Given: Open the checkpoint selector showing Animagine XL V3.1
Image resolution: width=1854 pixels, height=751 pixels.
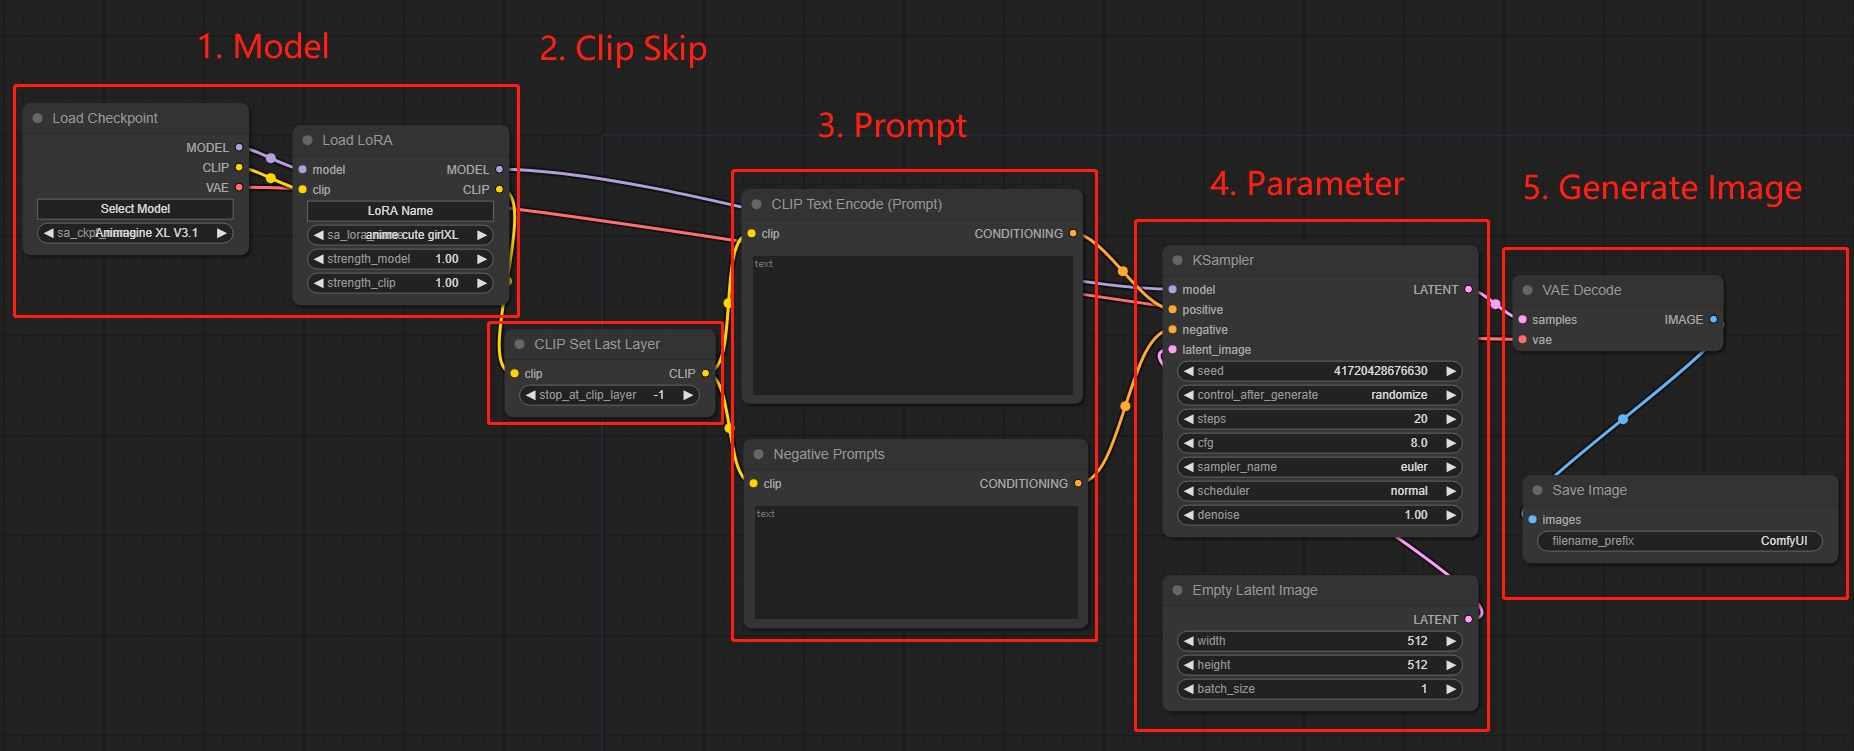Looking at the screenshot, I should [x=135, y=233].
